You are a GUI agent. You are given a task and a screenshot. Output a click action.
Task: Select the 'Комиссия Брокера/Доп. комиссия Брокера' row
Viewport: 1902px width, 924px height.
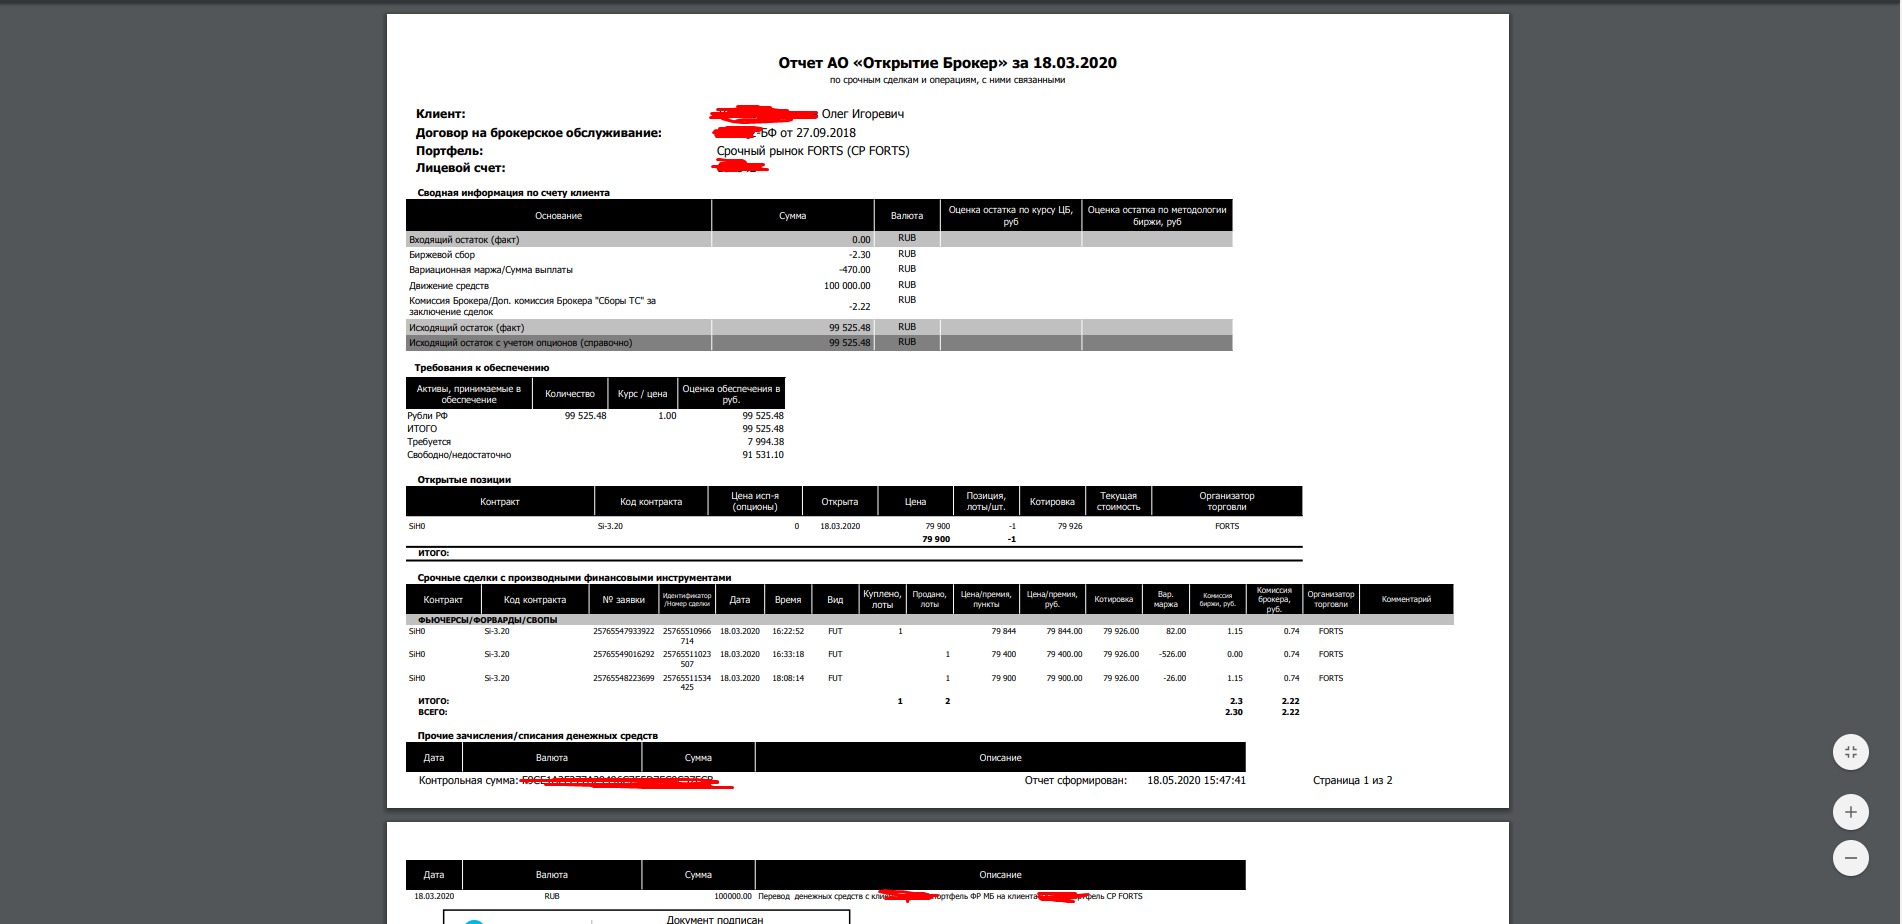tap(819, 306)
